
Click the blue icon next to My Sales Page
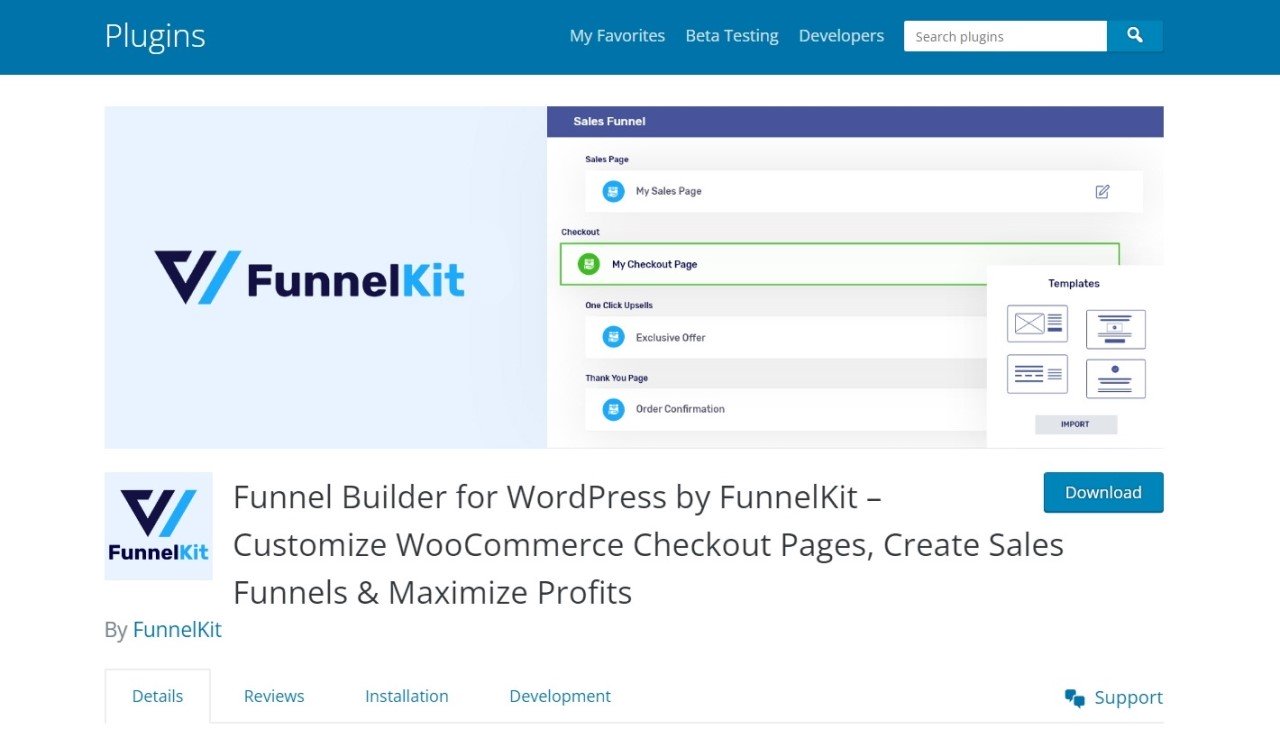[x=612, y=191]
